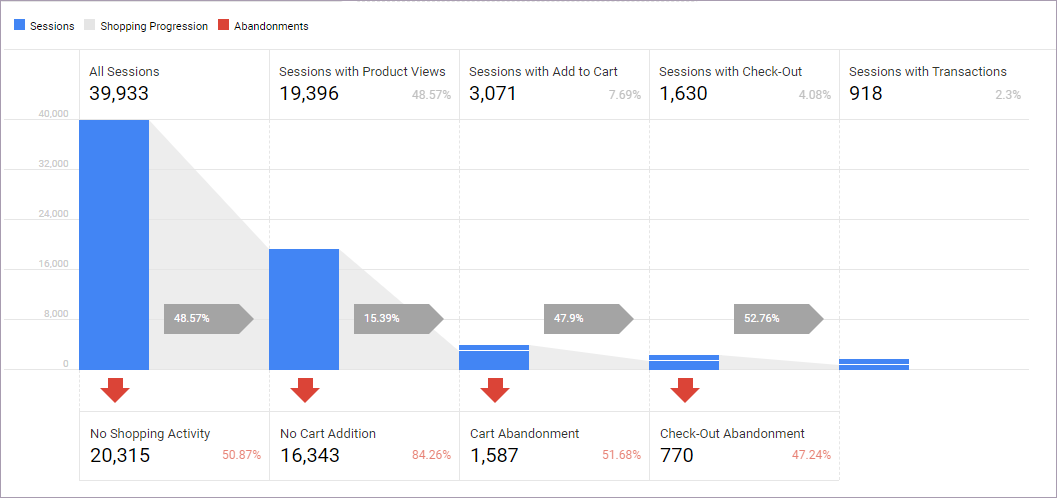This screenshot has width=1057, height=498.
Task: Click the blue Sessions legend swatch
Action: [19, 26]
